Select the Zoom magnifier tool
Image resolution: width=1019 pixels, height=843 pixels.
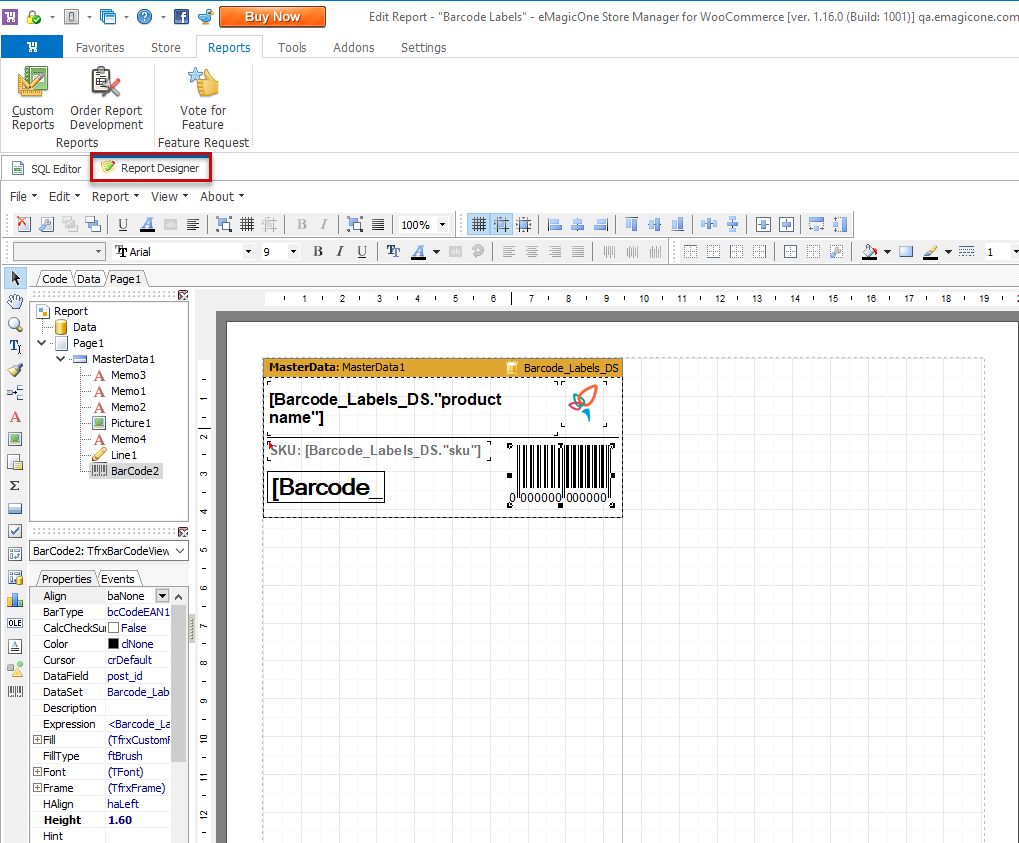coord(15,324)
